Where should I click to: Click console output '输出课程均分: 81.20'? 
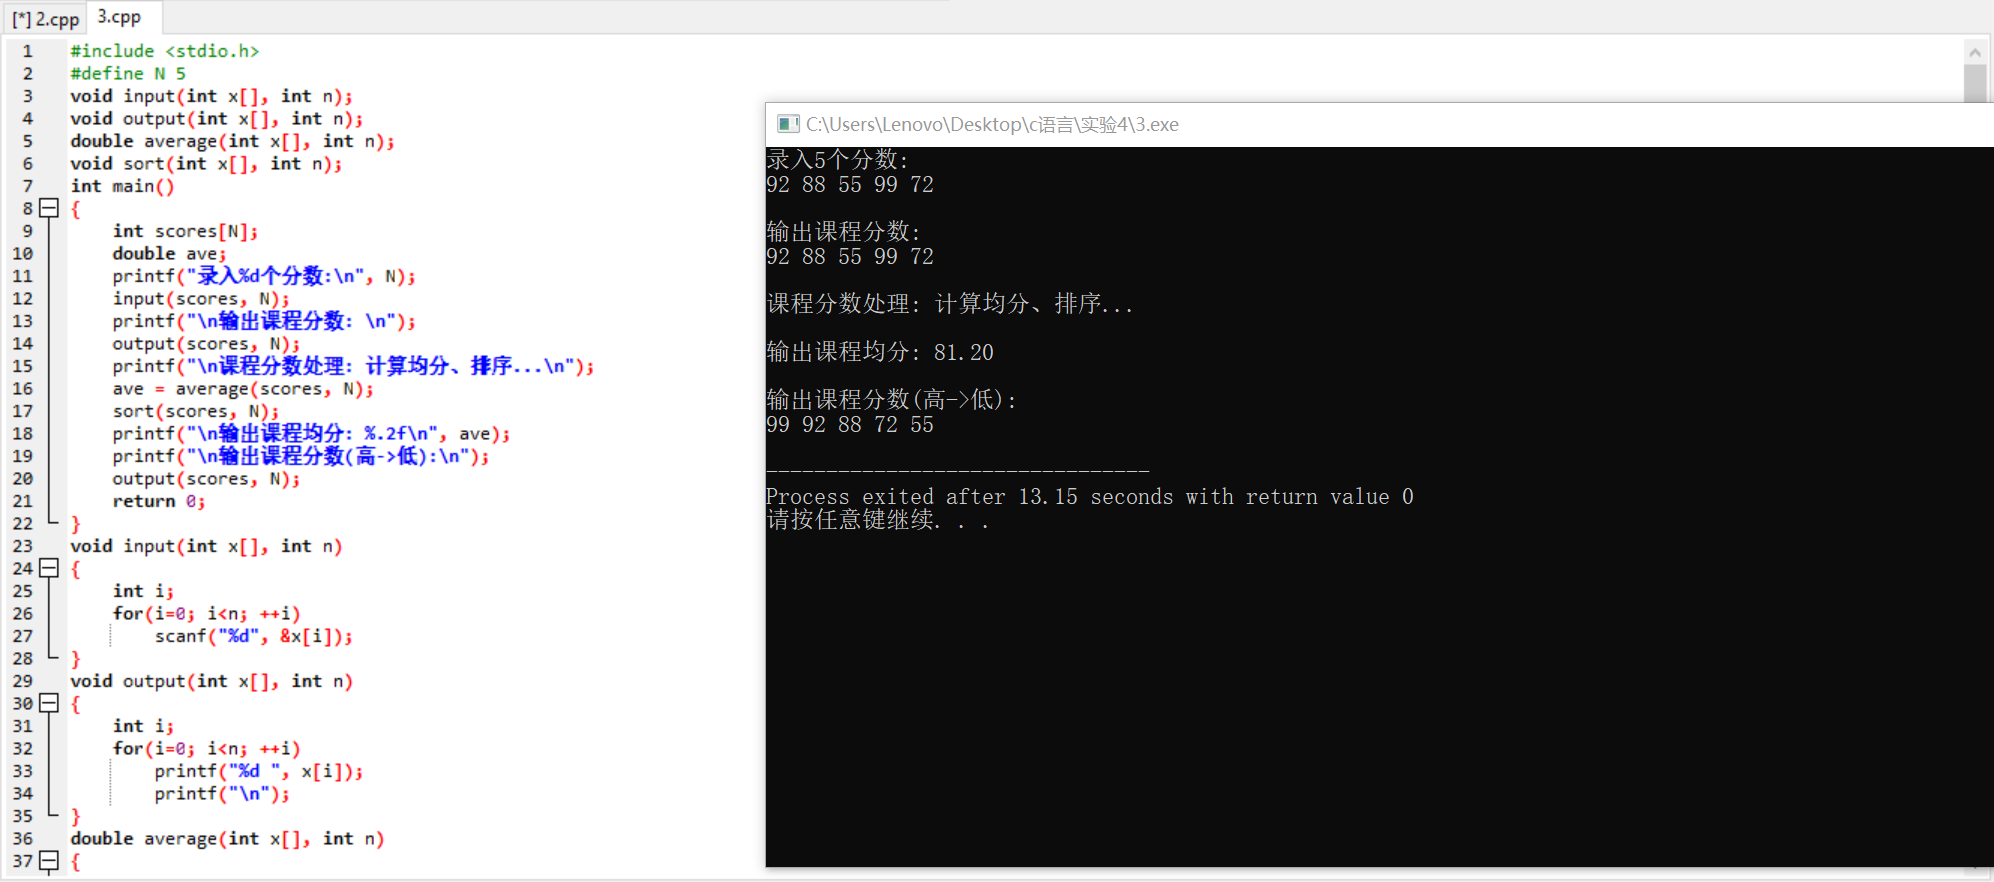(880, 352)
